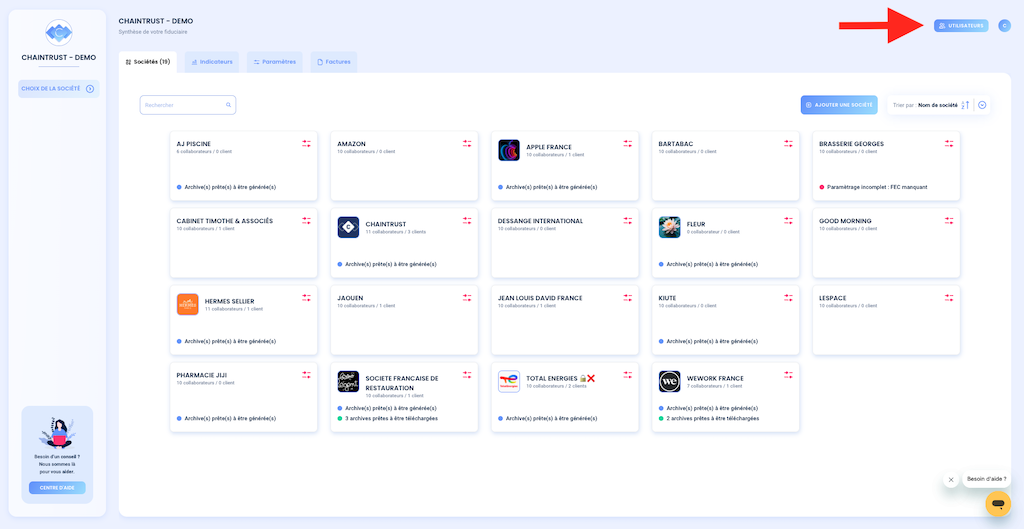1024x529 pixels.
Task: Open the KIUTE company name
Action: click(x=667, y=298)
